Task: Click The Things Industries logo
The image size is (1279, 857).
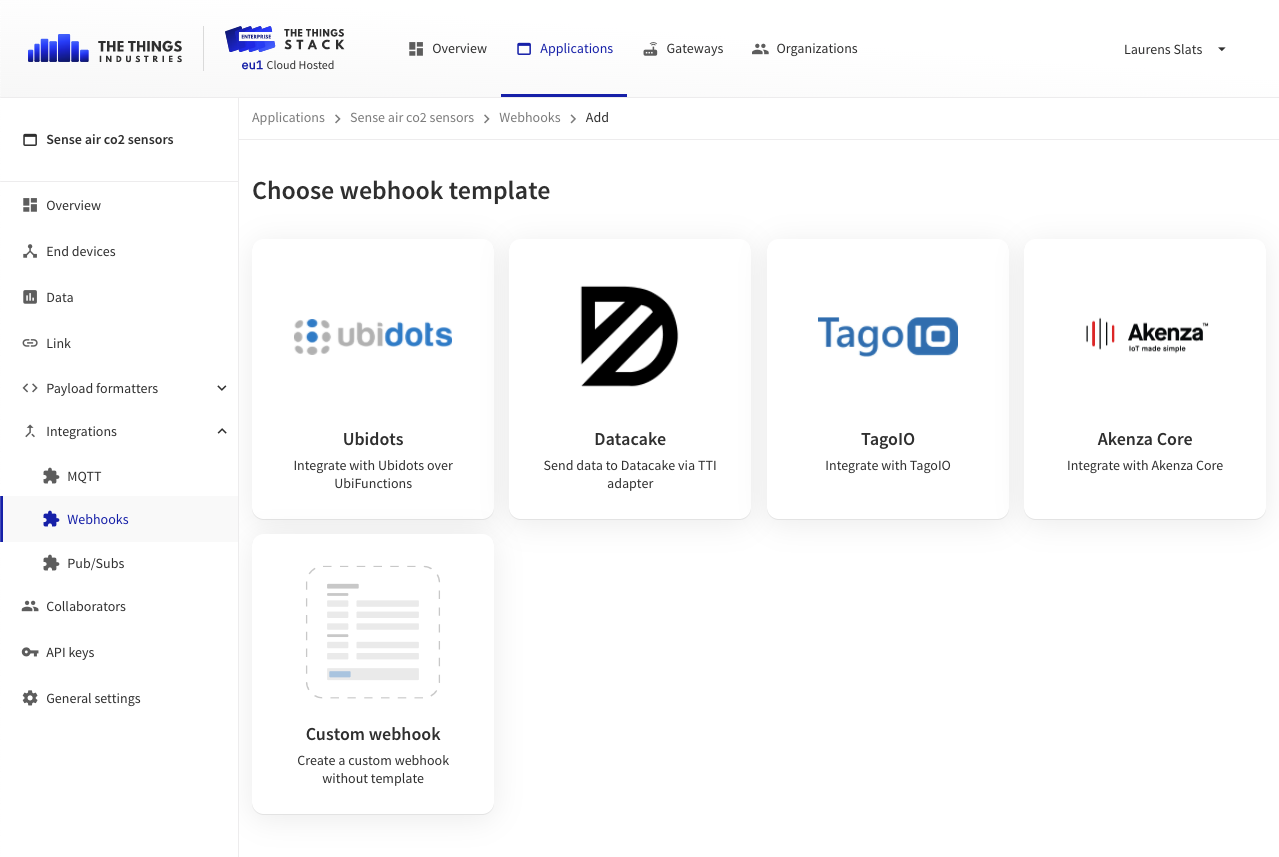Action: pos(105,49)
